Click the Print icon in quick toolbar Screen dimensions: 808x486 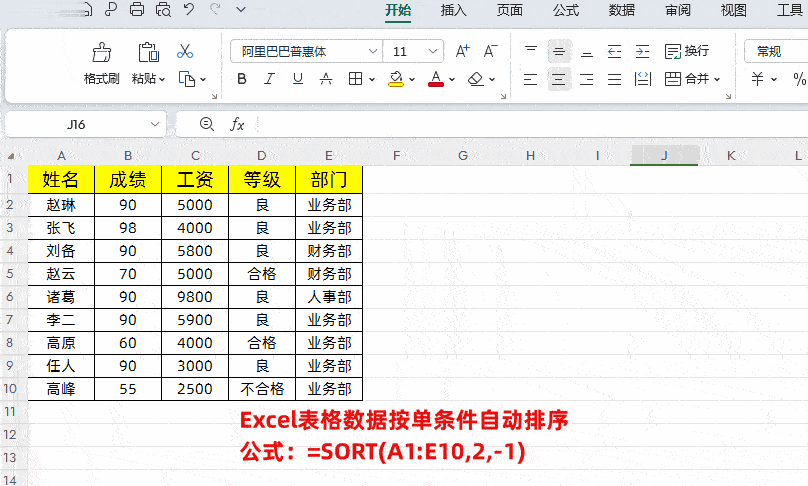[x=137, y=9]
